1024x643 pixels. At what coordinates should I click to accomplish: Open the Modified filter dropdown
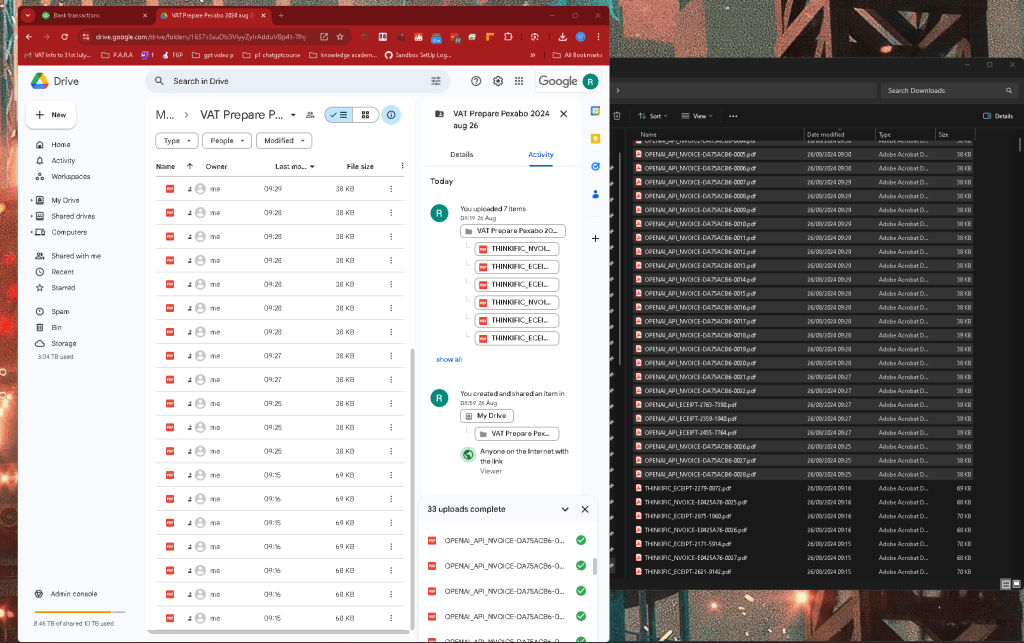[284, 140]
